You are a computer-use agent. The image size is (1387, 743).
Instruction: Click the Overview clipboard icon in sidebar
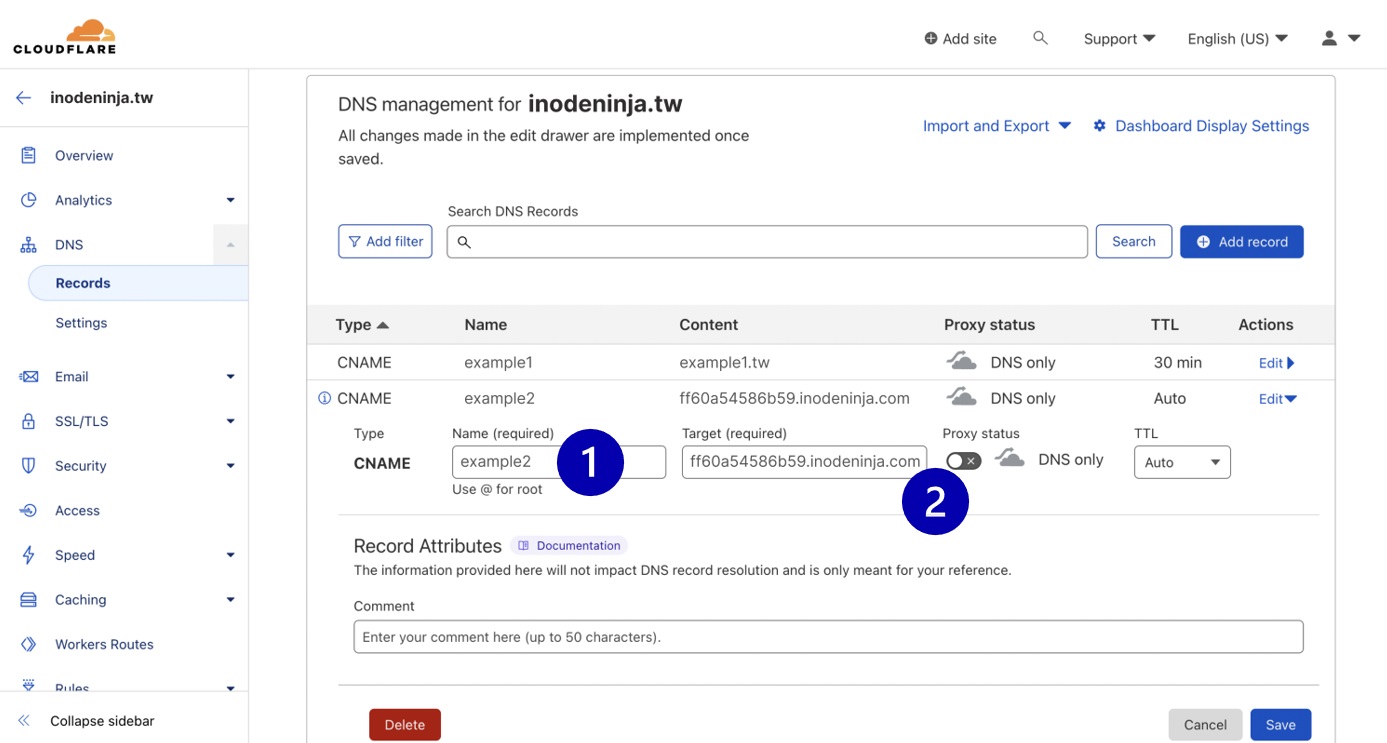pyautogui.click(x=29, y=155)
